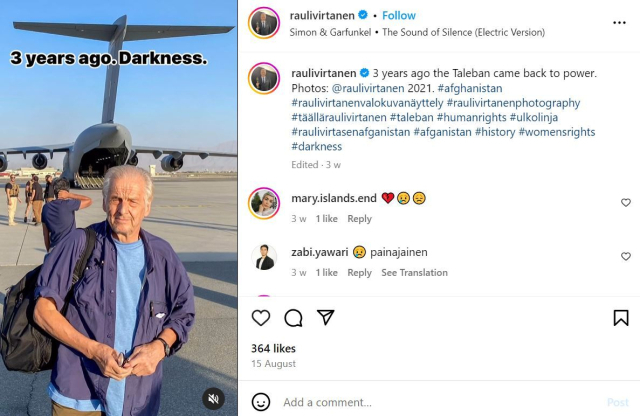Like mary.islands.end's comment
The image size is (640, 416).
[626, 203]
